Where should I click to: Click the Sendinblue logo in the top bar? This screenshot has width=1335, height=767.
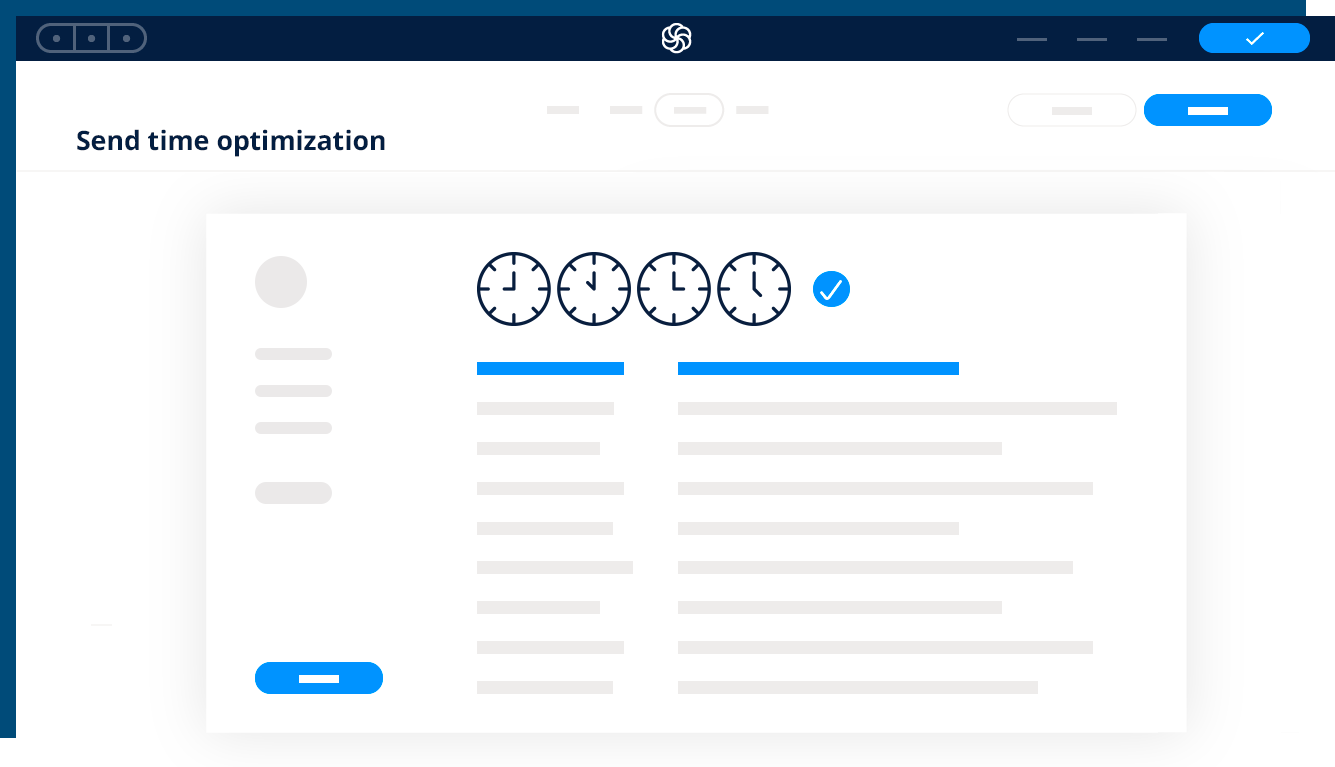[x=676, y=38]
